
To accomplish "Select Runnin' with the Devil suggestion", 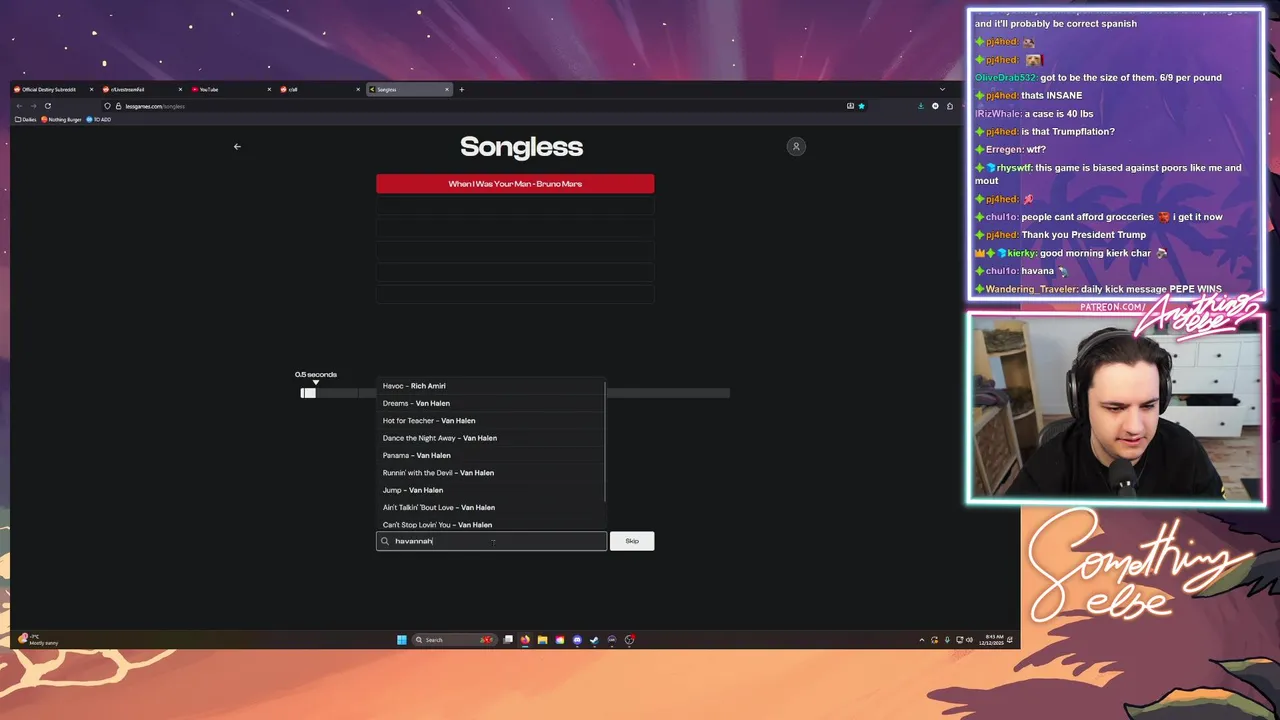I will 491,473.
